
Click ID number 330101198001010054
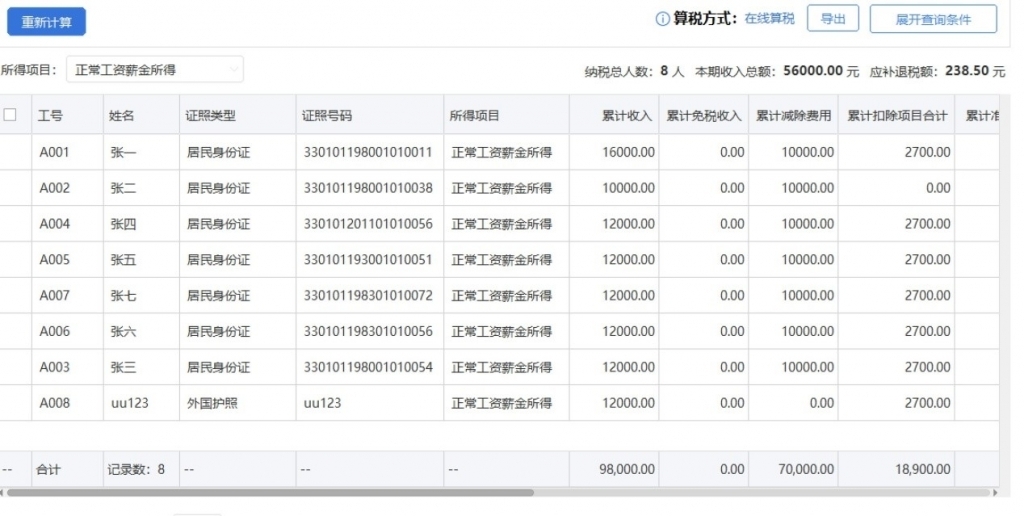(x=368, y=367)
